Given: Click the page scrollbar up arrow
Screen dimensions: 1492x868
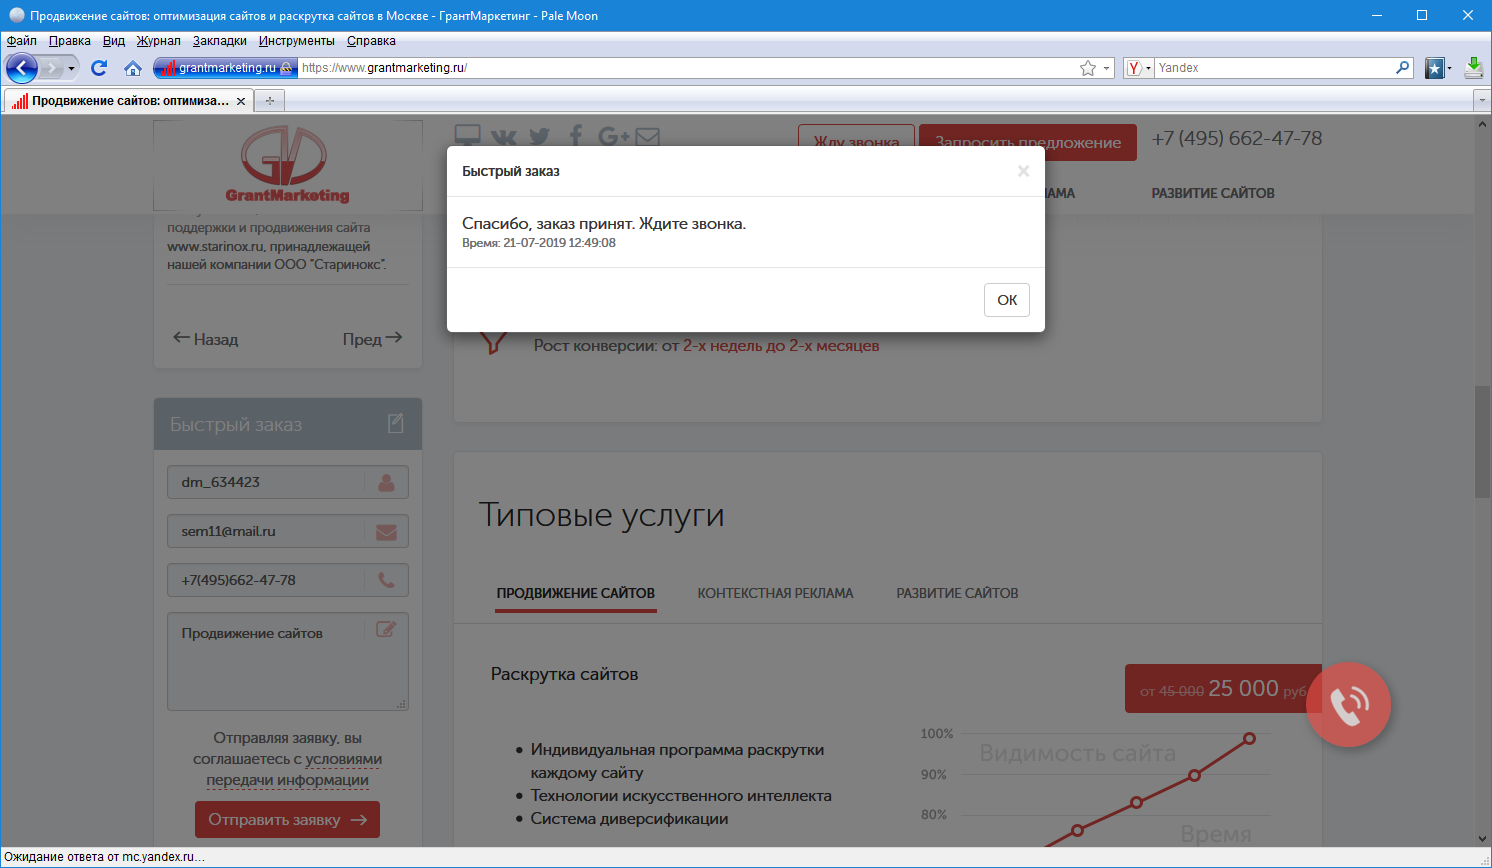Looking at the screenshot, I should [1483, 124].
